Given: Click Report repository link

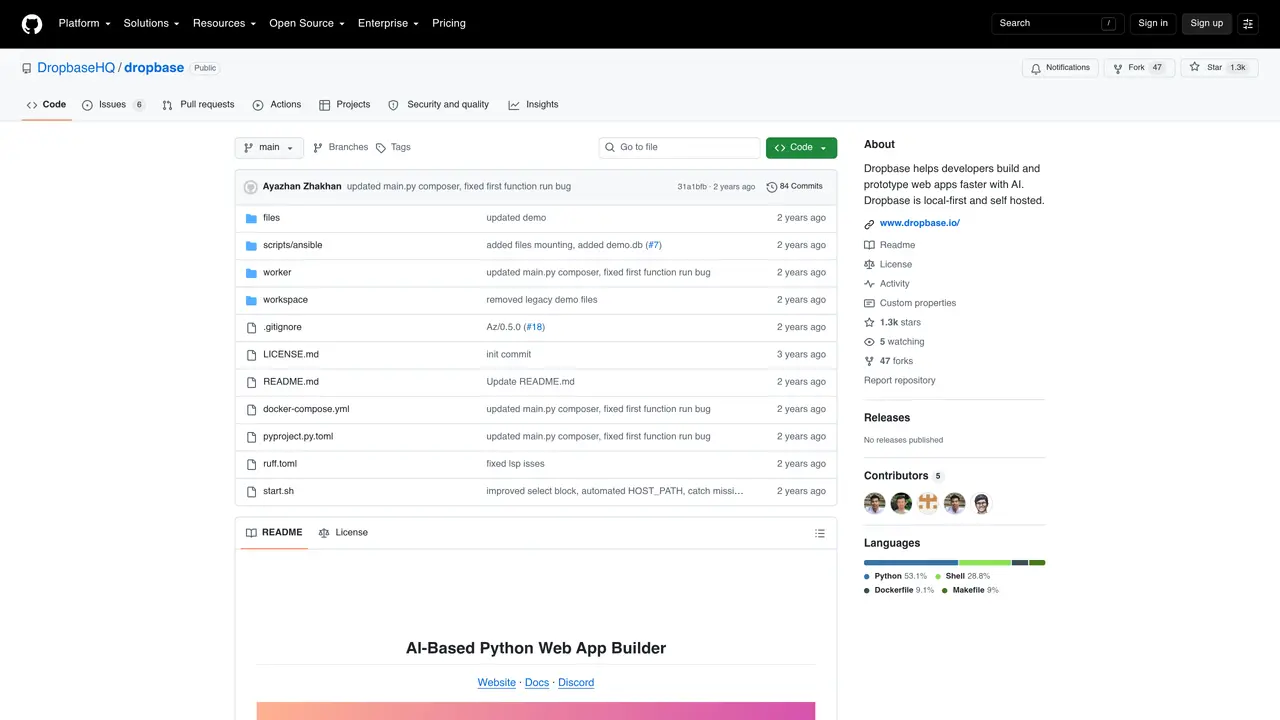Looking at the screenshot, I should click(900, 380).
